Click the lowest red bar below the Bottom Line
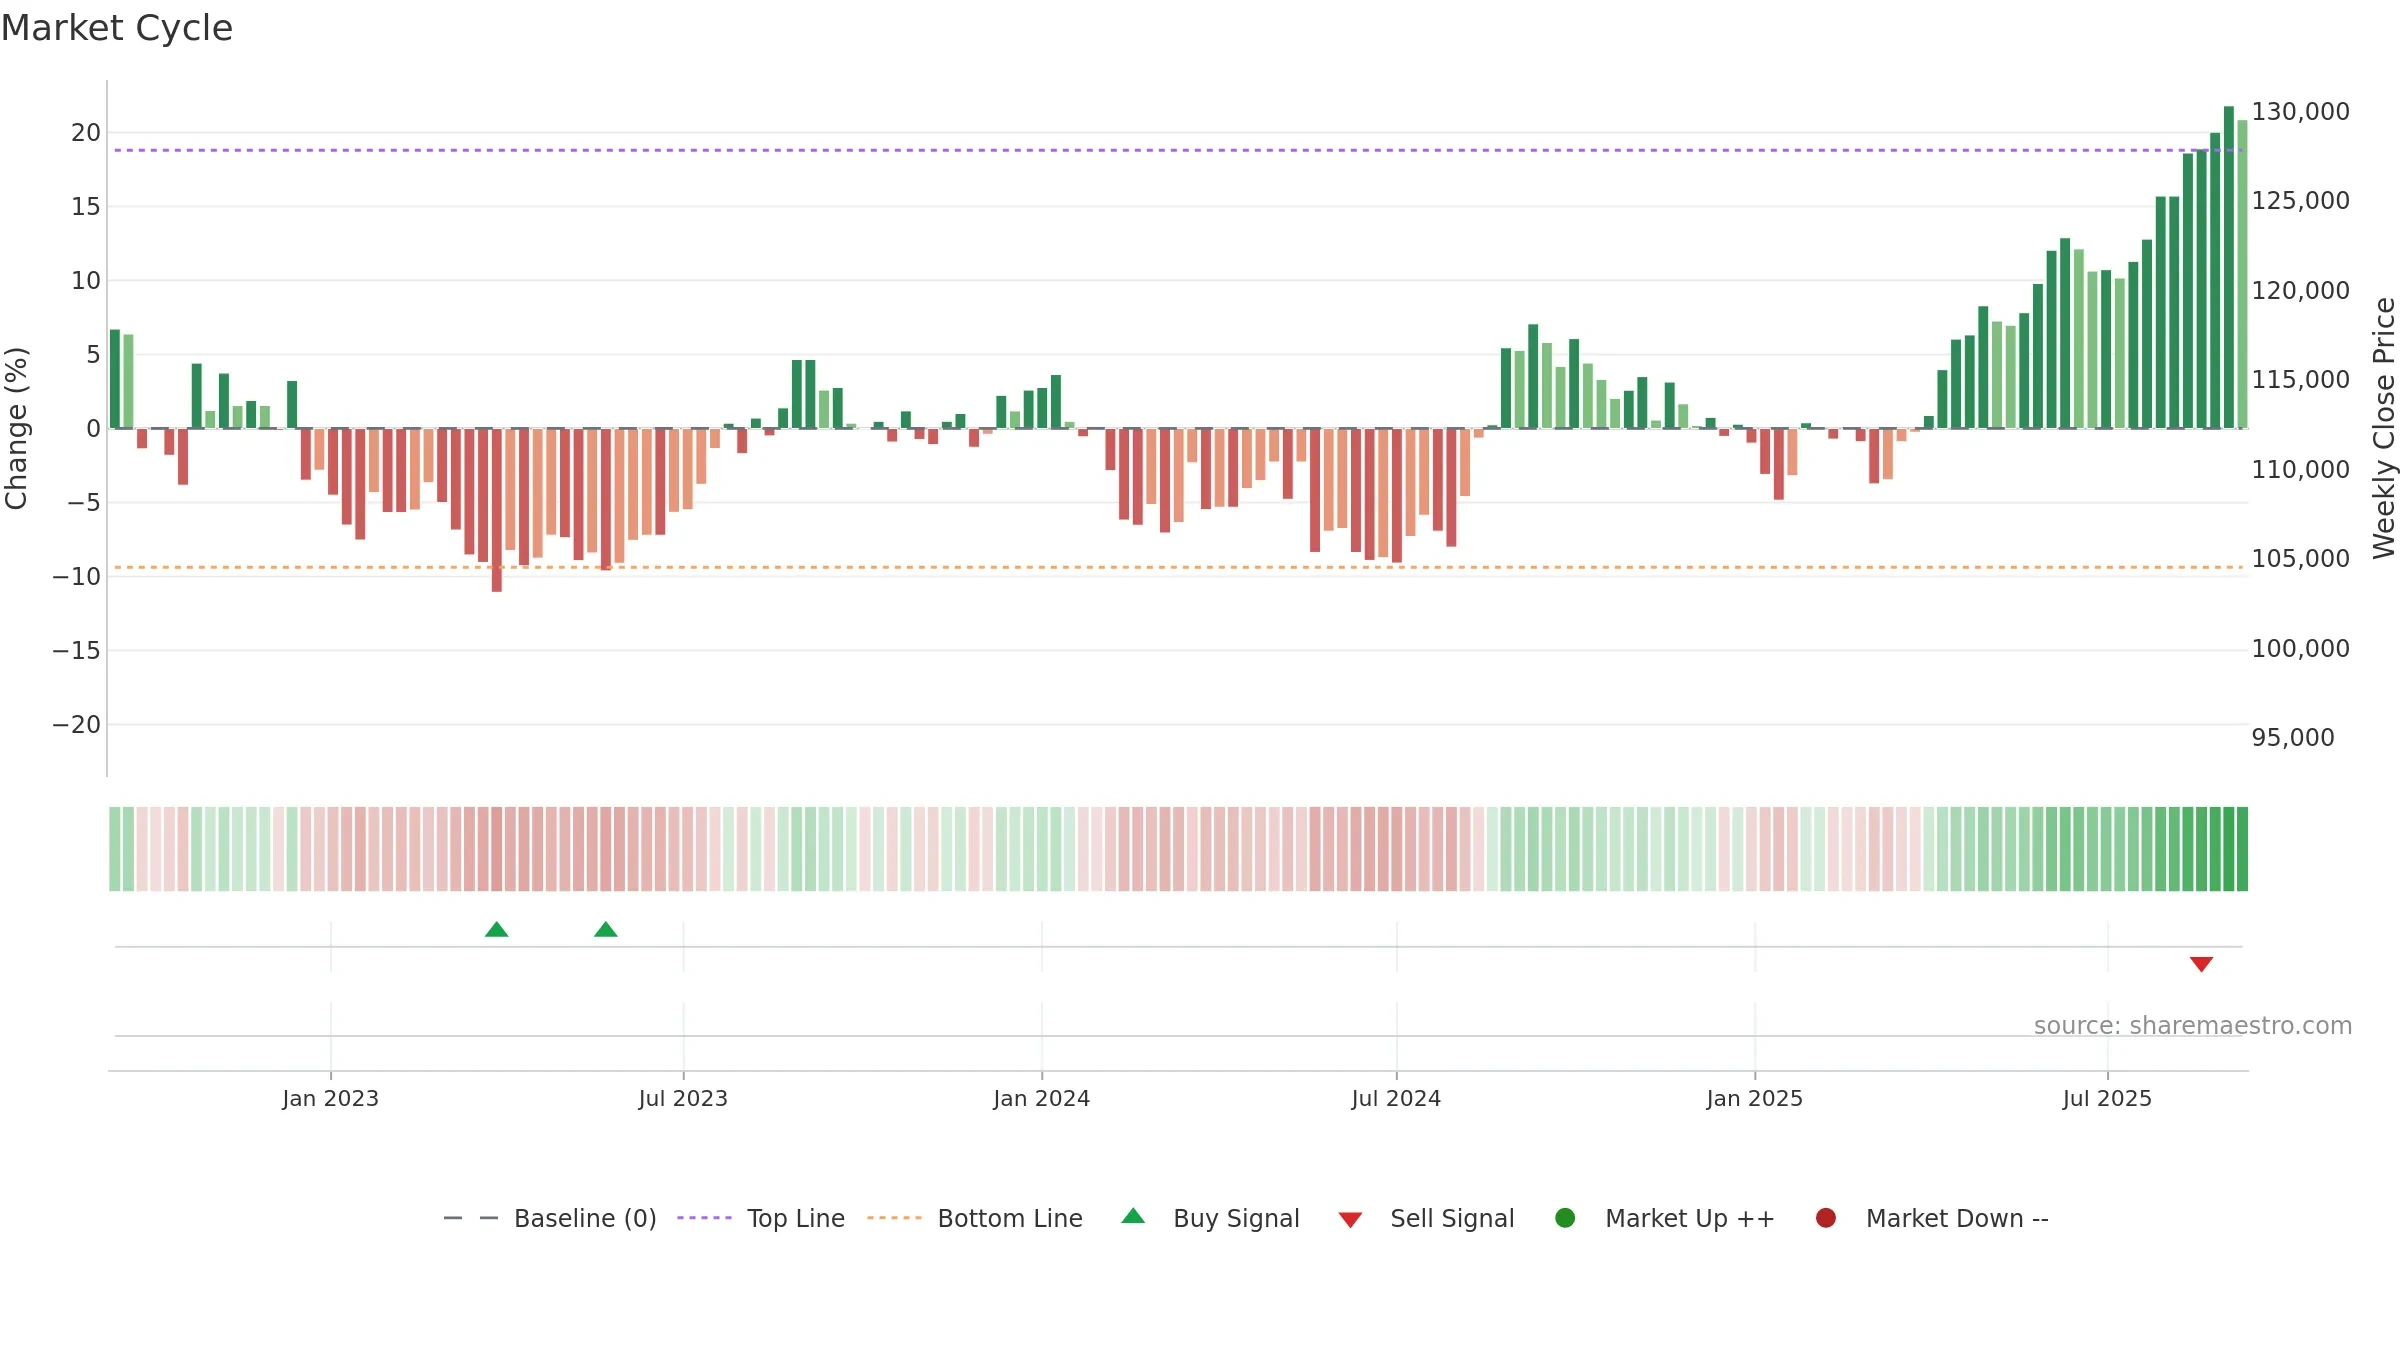This screenshot has width=2400, height=1350. 497,510
